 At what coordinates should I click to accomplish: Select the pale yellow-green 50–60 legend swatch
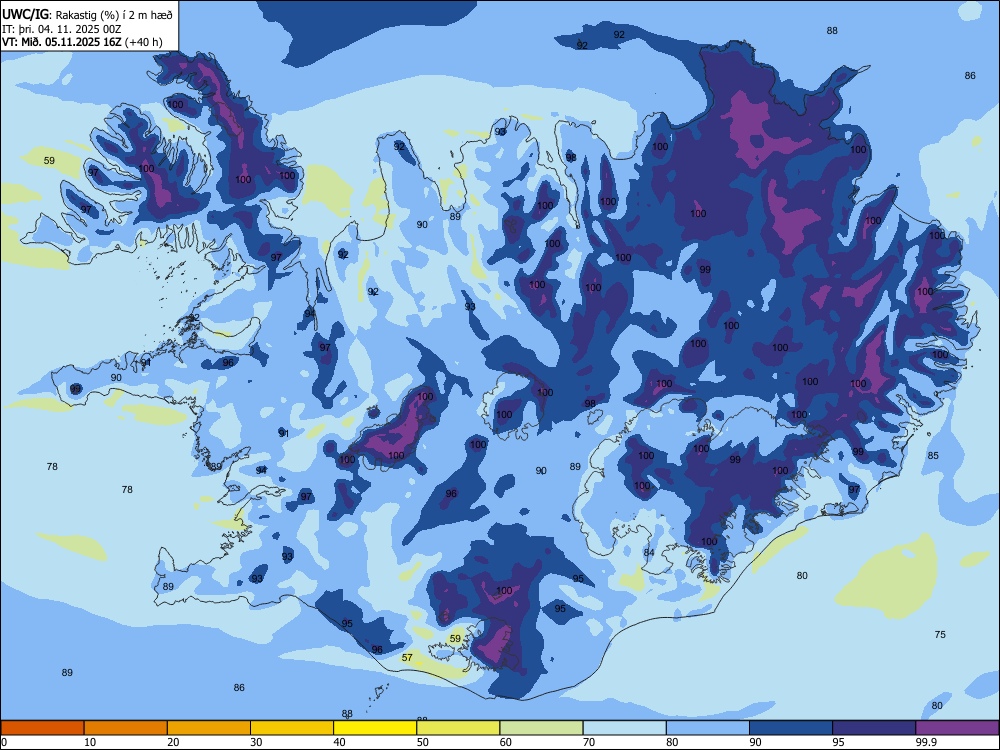[x=458, y=728]
